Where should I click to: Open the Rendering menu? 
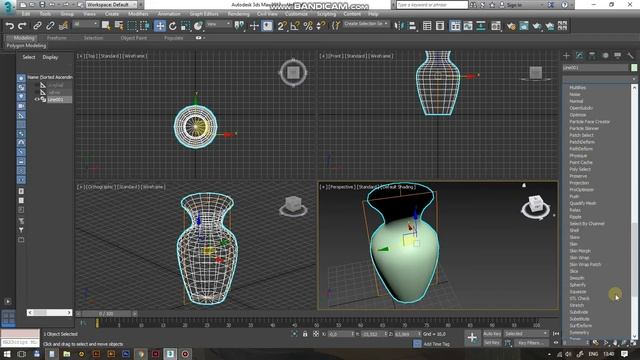coord(238,14)
